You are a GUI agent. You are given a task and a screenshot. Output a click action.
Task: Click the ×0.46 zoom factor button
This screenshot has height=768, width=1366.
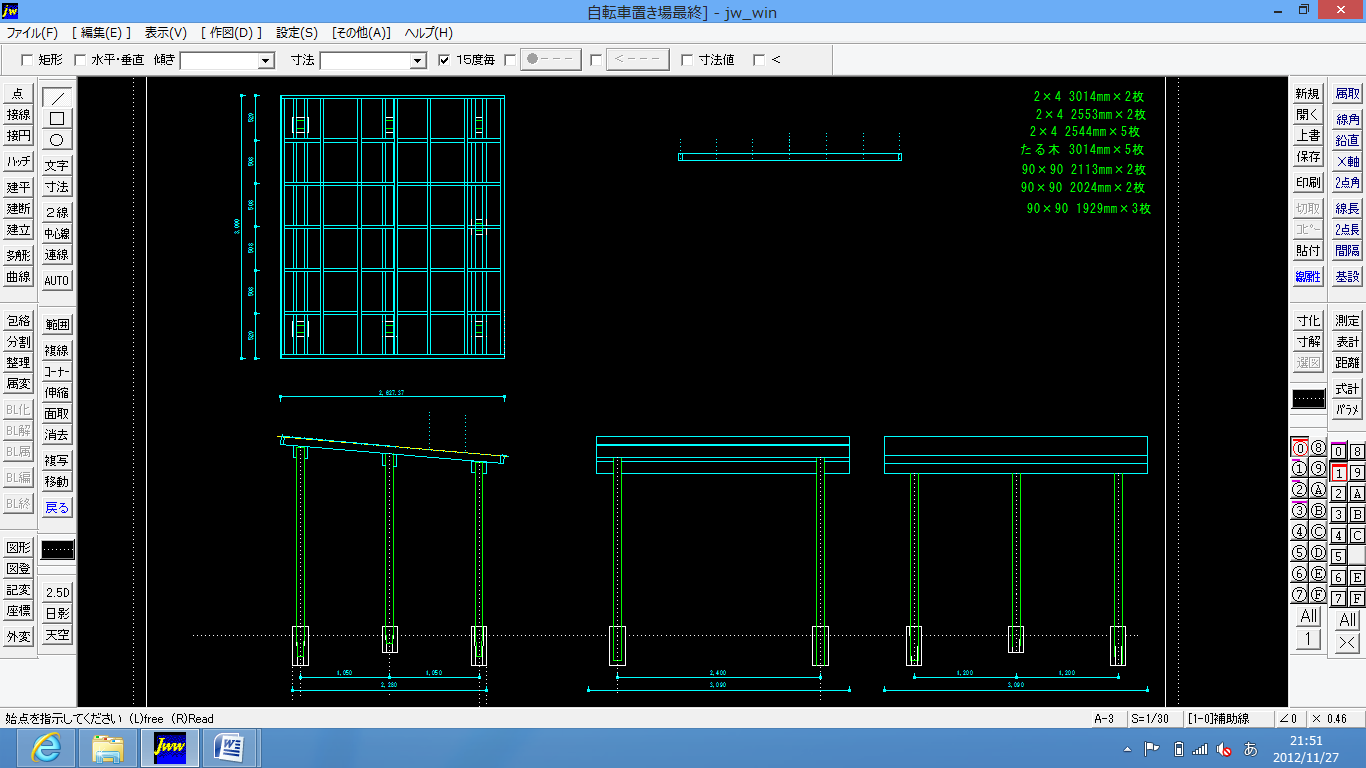(1330, 719)
